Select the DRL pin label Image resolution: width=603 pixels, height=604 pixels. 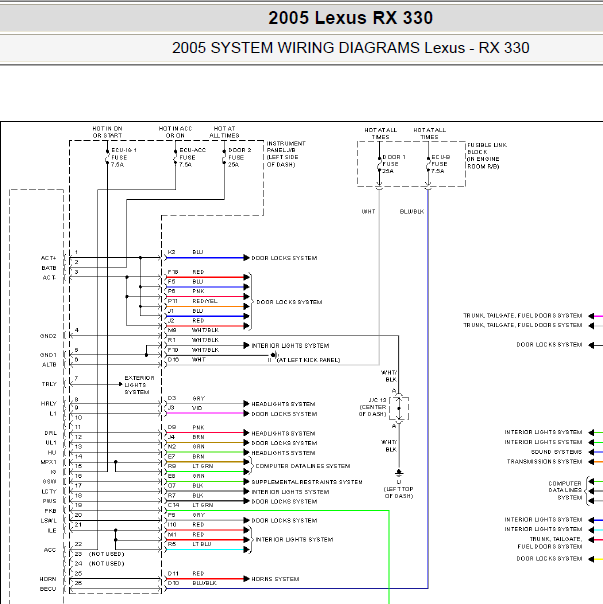[50, 433]
